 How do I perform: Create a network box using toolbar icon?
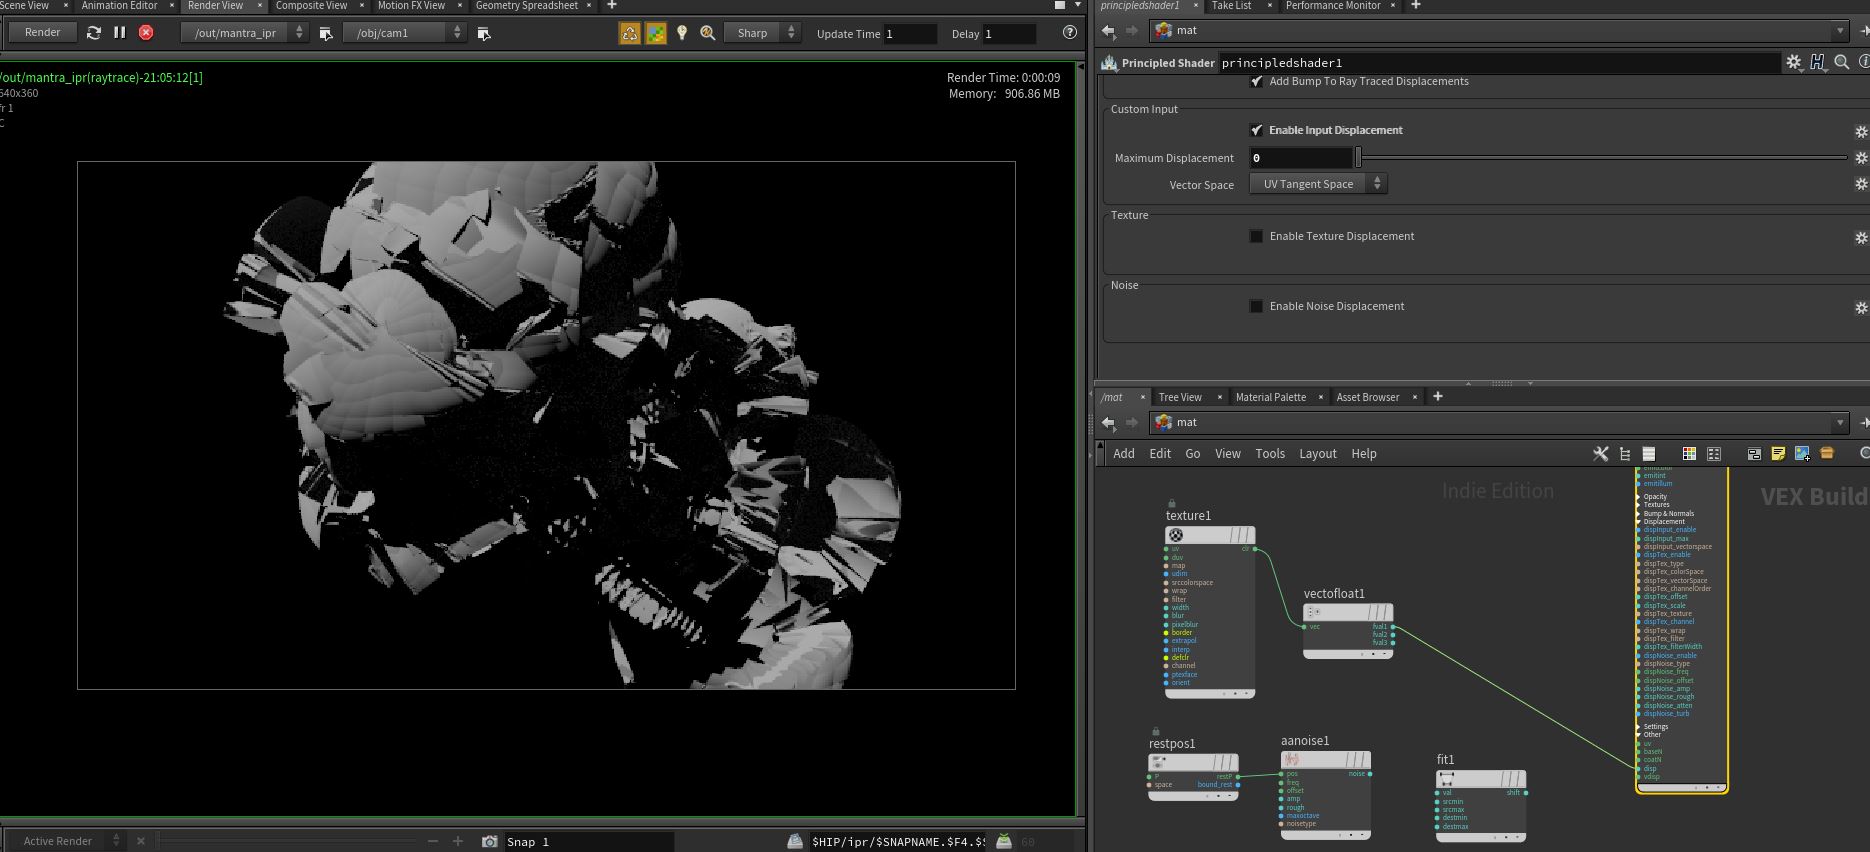(1754, 454)
